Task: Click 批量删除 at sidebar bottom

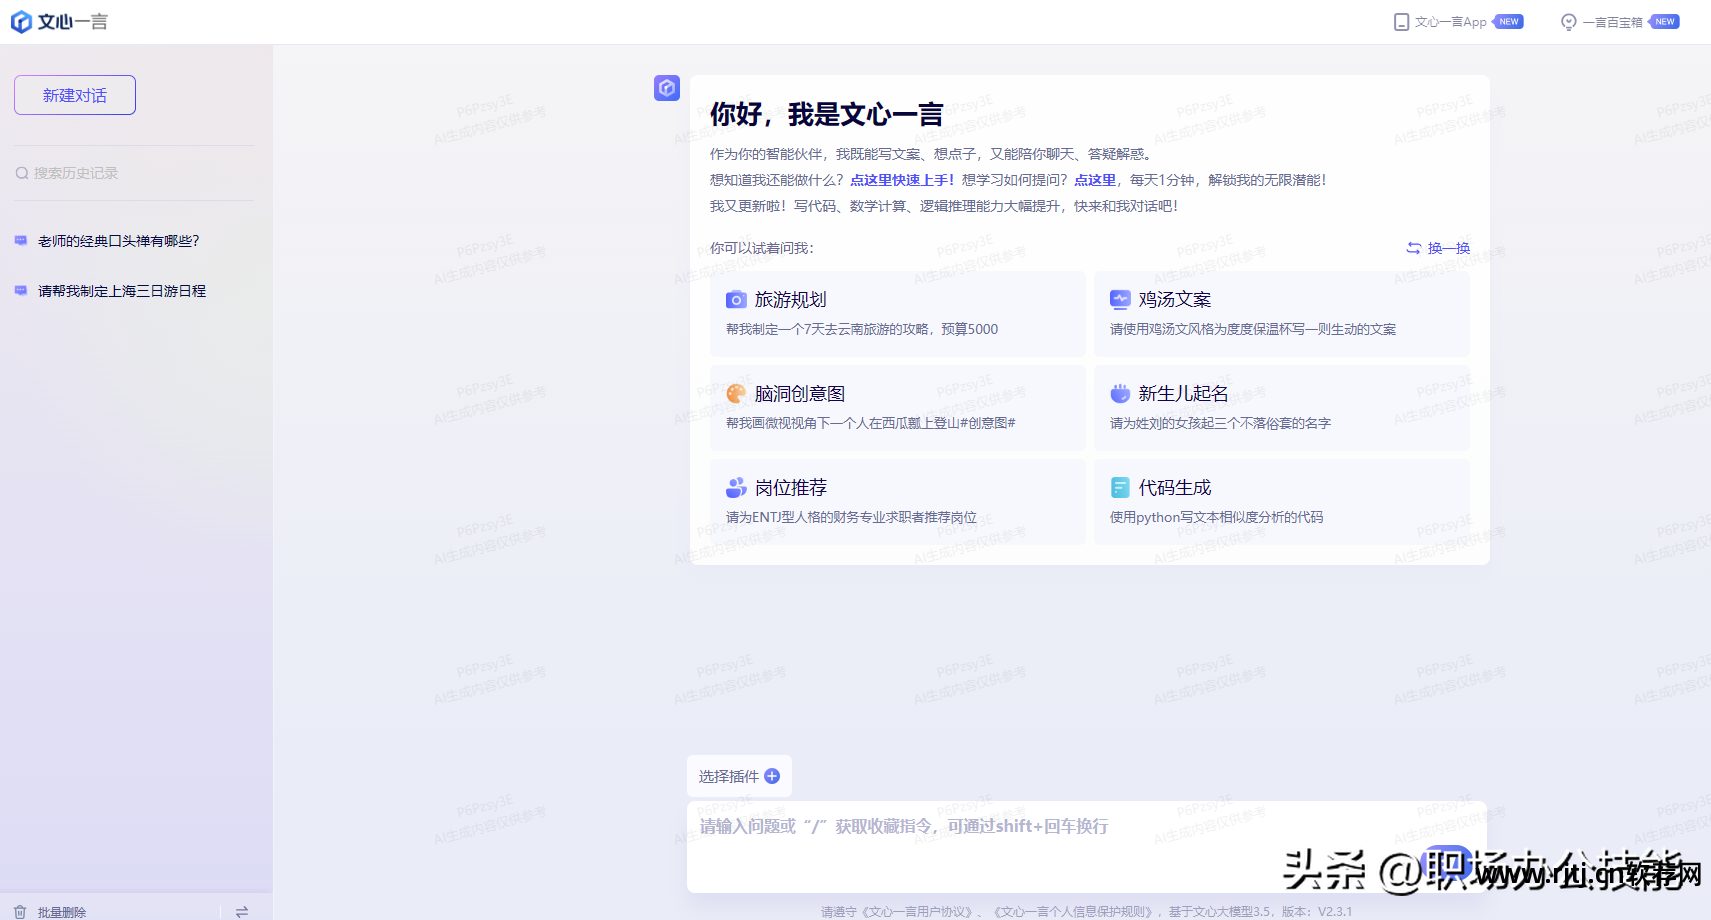Action: (x=62, y=912)
